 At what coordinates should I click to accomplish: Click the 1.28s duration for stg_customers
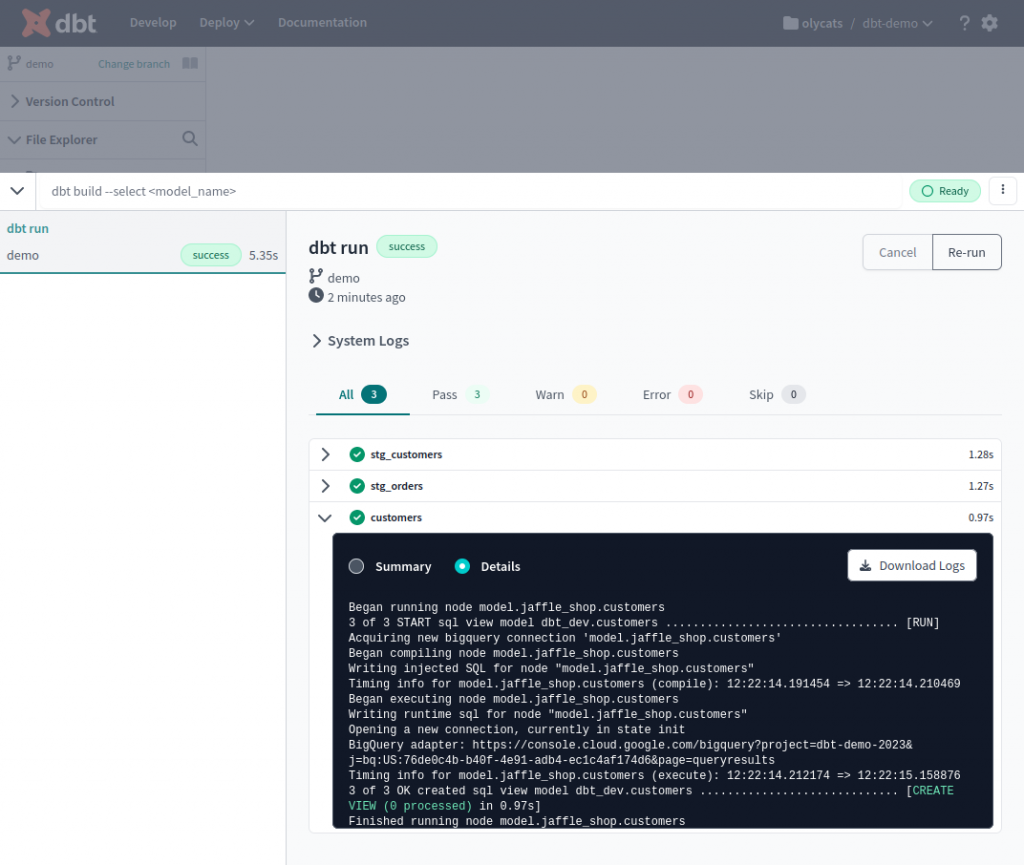(980, 454)
